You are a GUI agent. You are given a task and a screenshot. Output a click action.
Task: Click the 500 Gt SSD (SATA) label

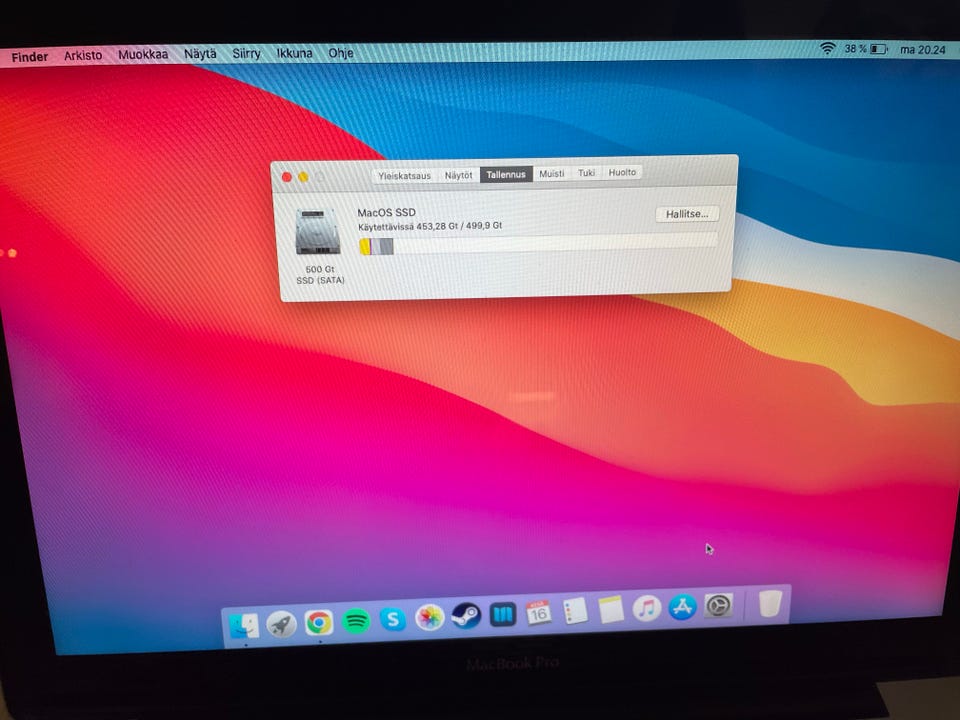pos(320,275)
